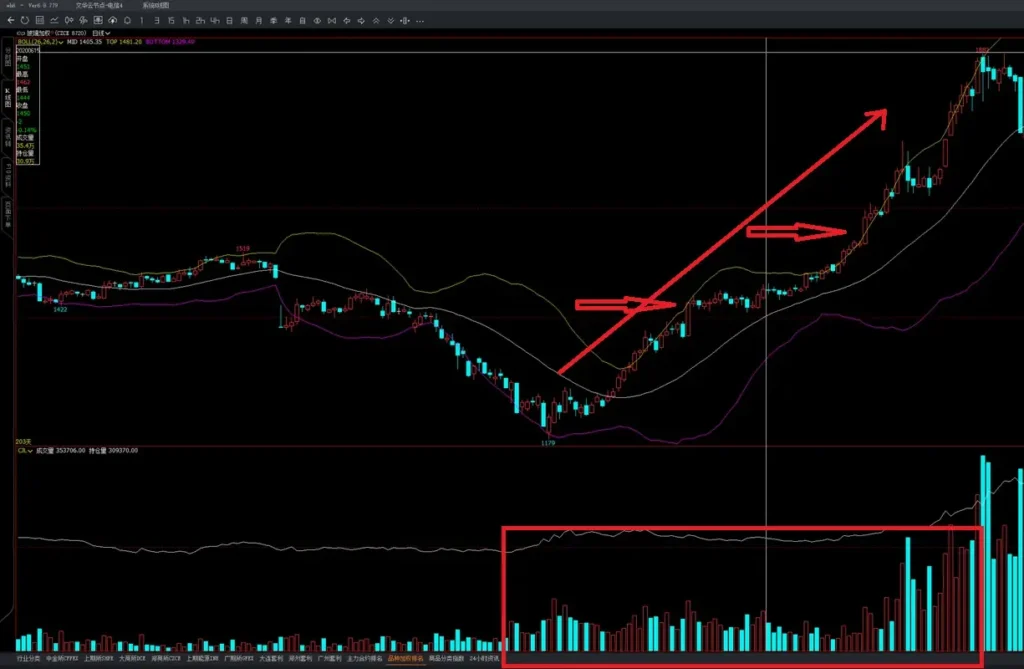Screen dimensions: 1024x669
Task: Click the TOP 1481.20 value text
Action: (124, 42)
